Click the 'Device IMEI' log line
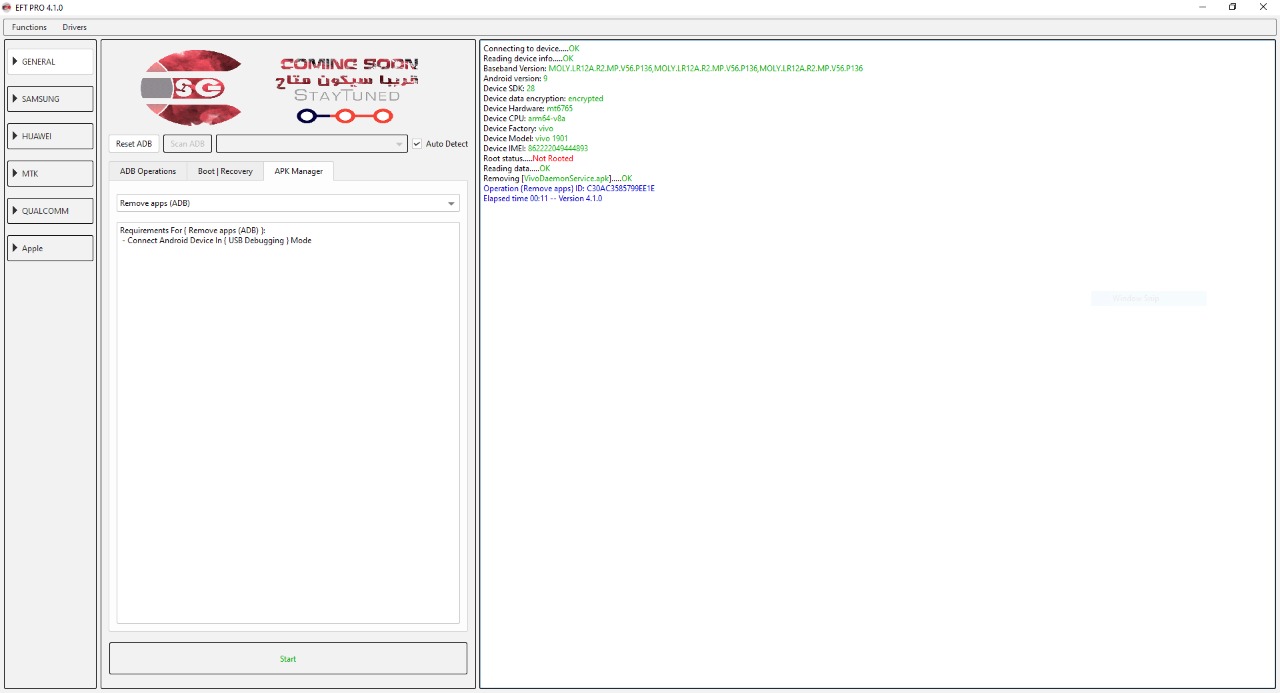Image resolution: width=1280 pixels, height=693 pixels. pos(535,148)
